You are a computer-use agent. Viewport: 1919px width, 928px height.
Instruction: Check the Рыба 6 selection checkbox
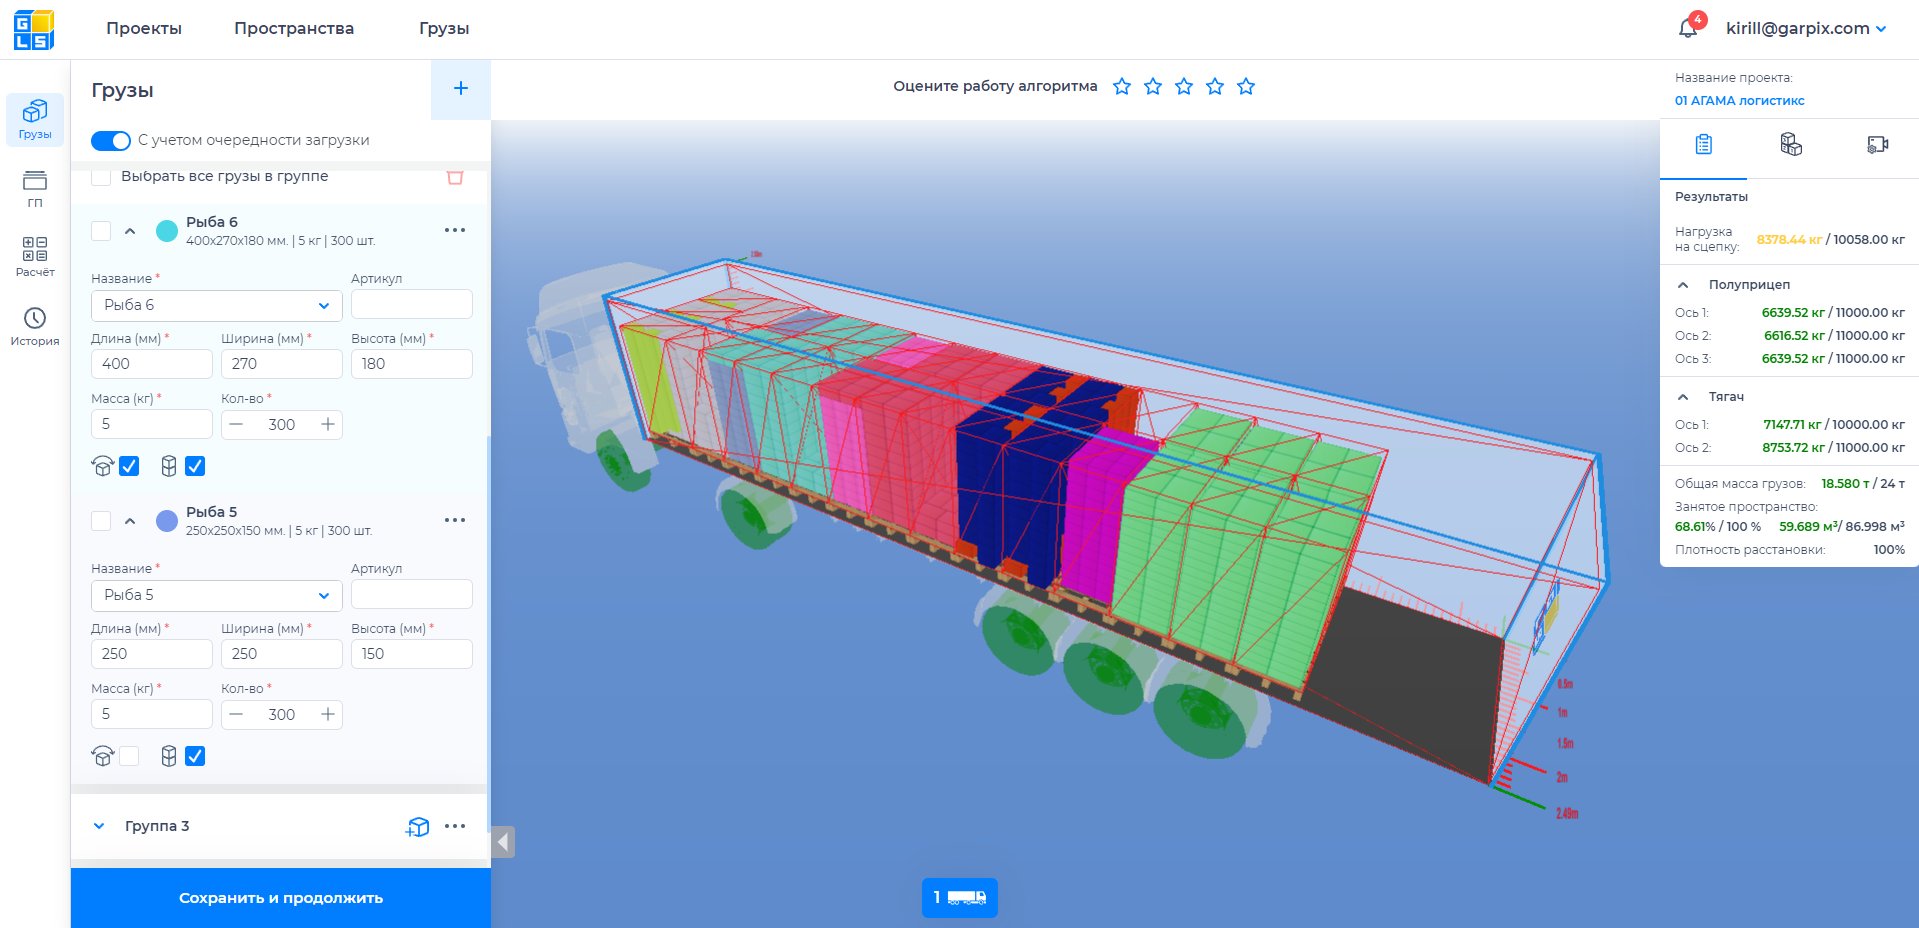click(x=101, y=231)
